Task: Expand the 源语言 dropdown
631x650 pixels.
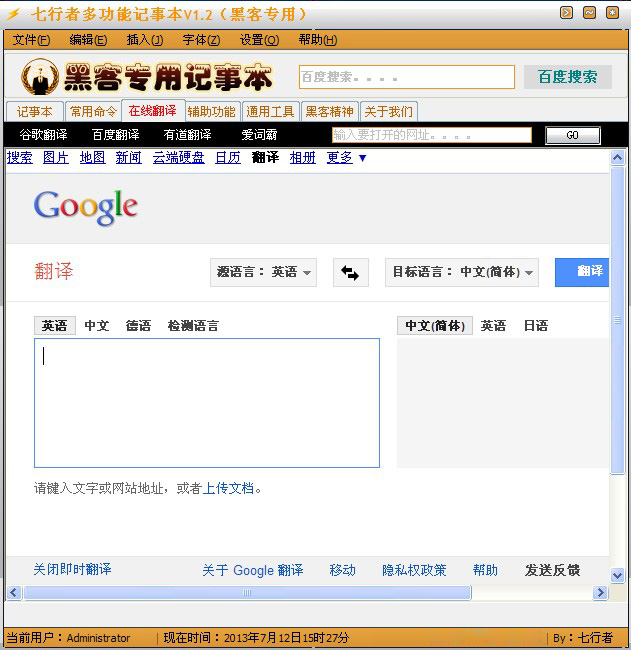Action: [x=263, y=272]
